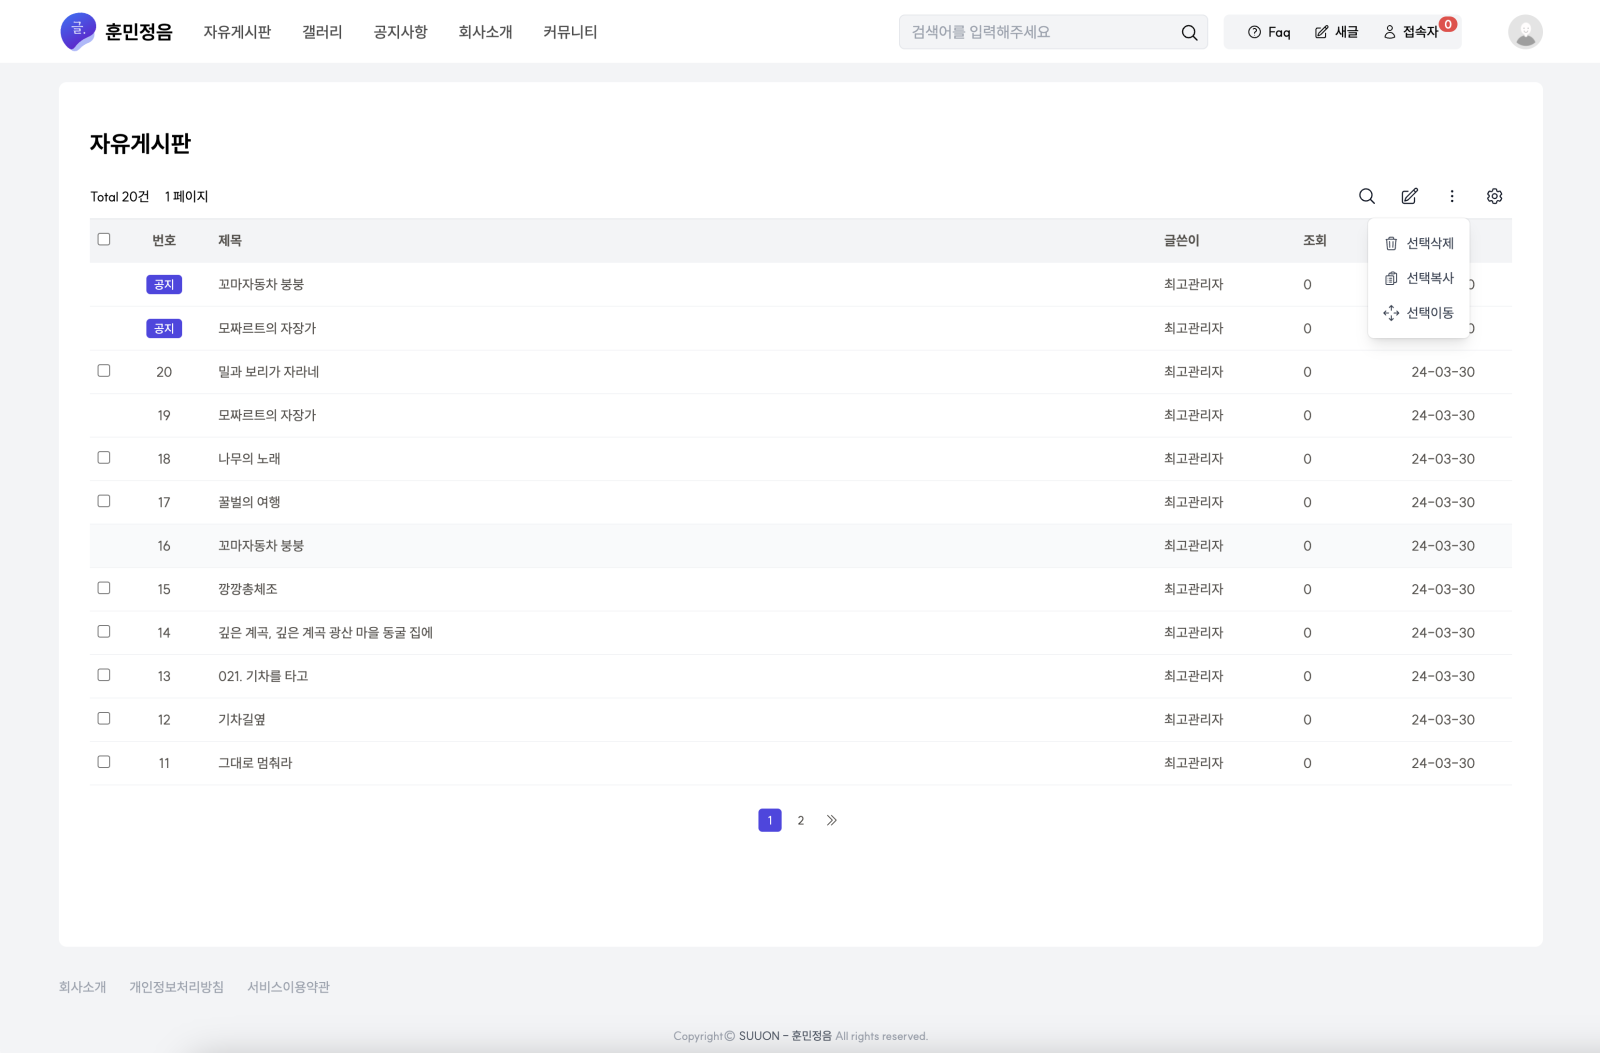Go to next pages with double-arrow icon
This screenshot has width=1600, height=1053.
click(831, 820)
